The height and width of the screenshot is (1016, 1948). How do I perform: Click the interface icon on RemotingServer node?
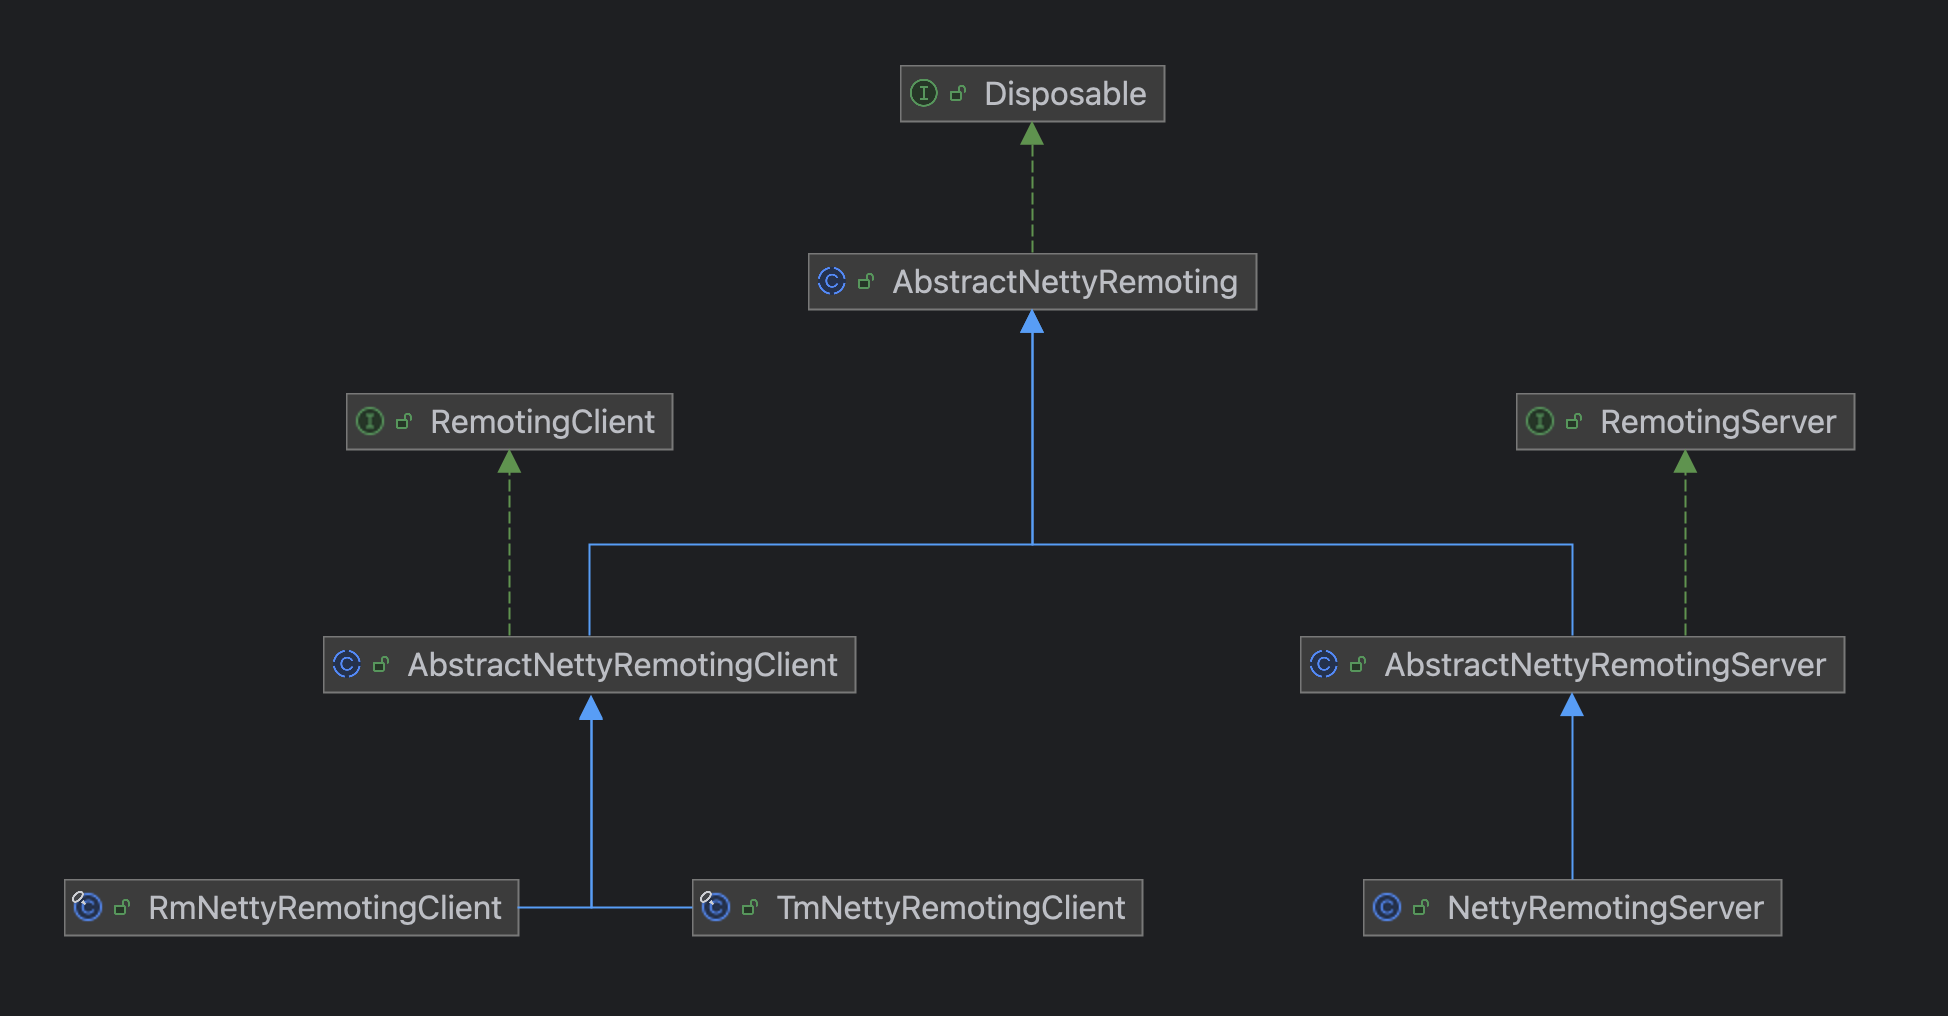[1540, 422]
